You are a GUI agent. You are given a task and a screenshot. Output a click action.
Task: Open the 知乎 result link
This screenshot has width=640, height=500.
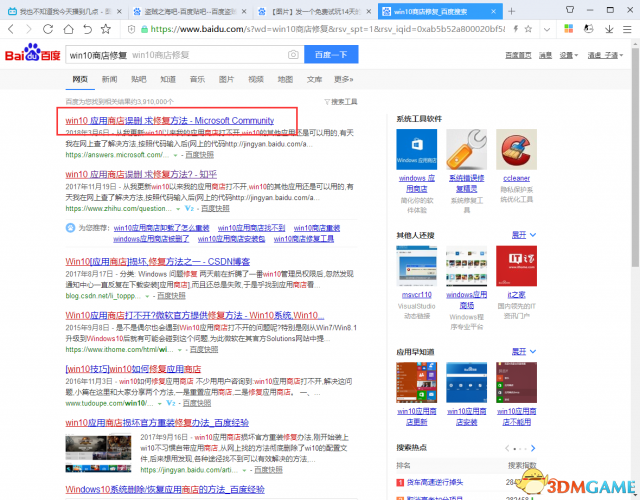pyautogui.click(x=141, y=174)
